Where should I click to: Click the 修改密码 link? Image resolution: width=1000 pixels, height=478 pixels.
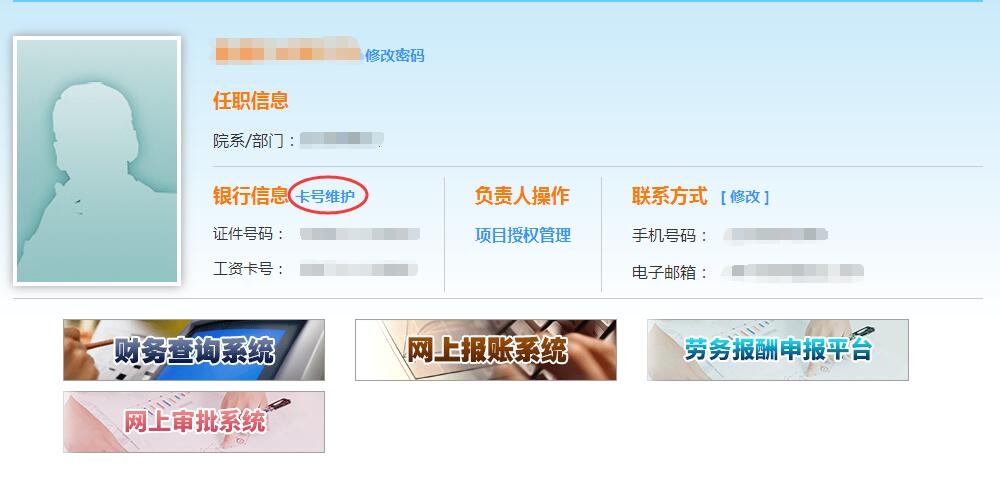point(394,55)
